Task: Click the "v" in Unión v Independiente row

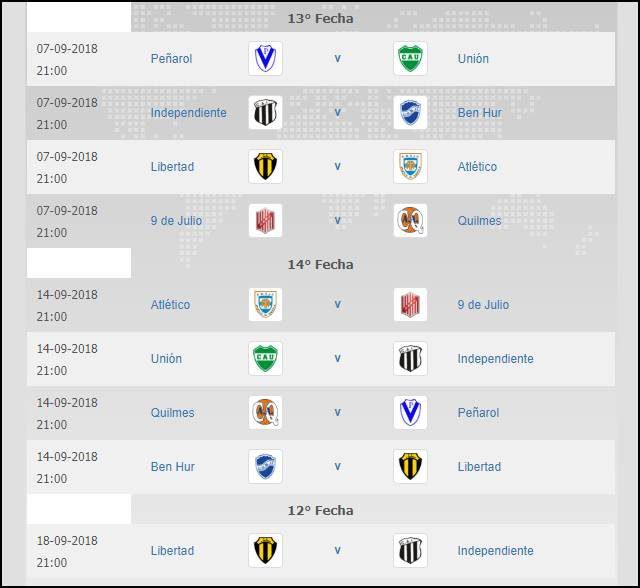Action: point(338,359)
